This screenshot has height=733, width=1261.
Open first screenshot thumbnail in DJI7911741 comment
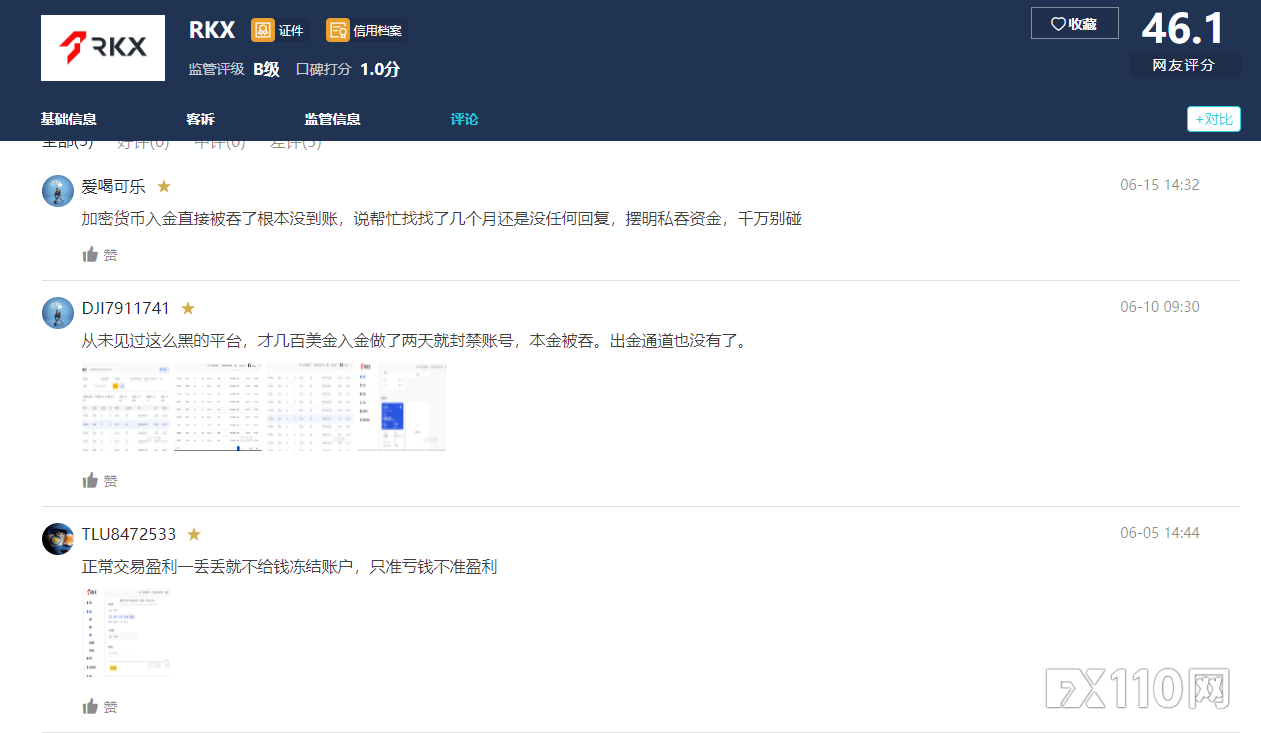(126, 408)
